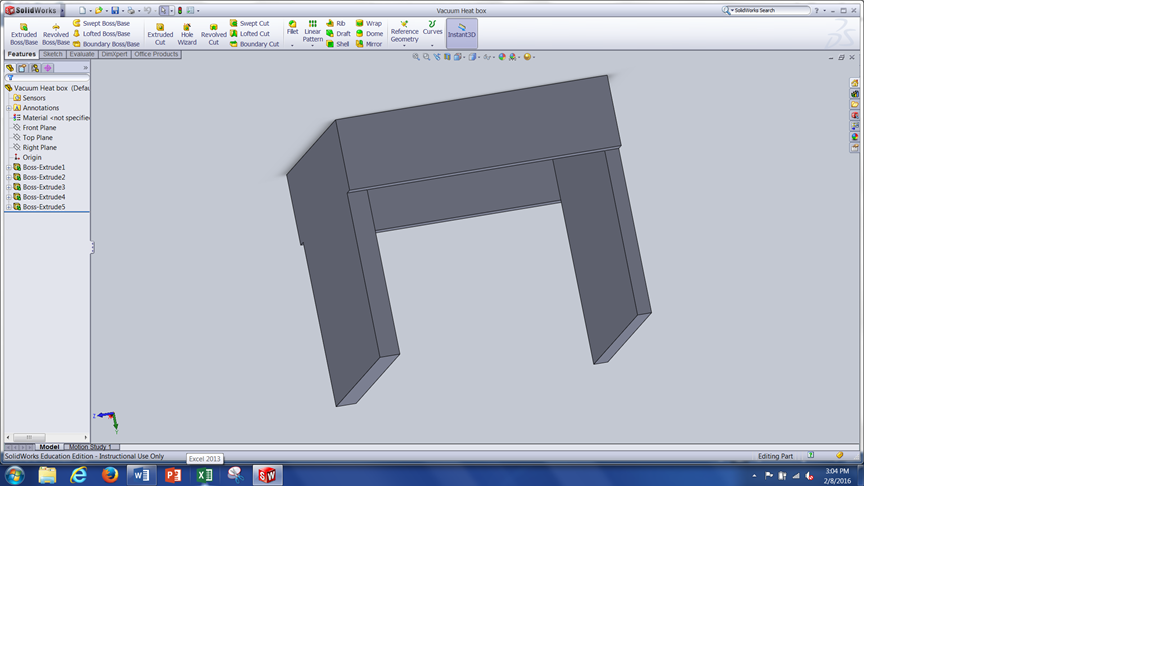Start the Linear Pattern tool
Viewport: 1152px width, 648px height.
(x=312, y=31)
